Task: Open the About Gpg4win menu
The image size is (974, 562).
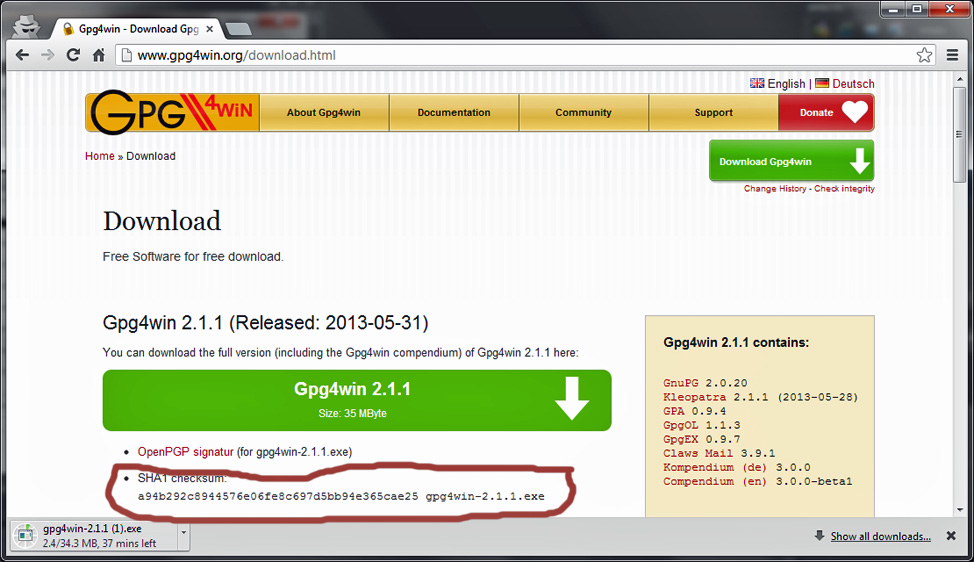Action: (x=324, y=112)
